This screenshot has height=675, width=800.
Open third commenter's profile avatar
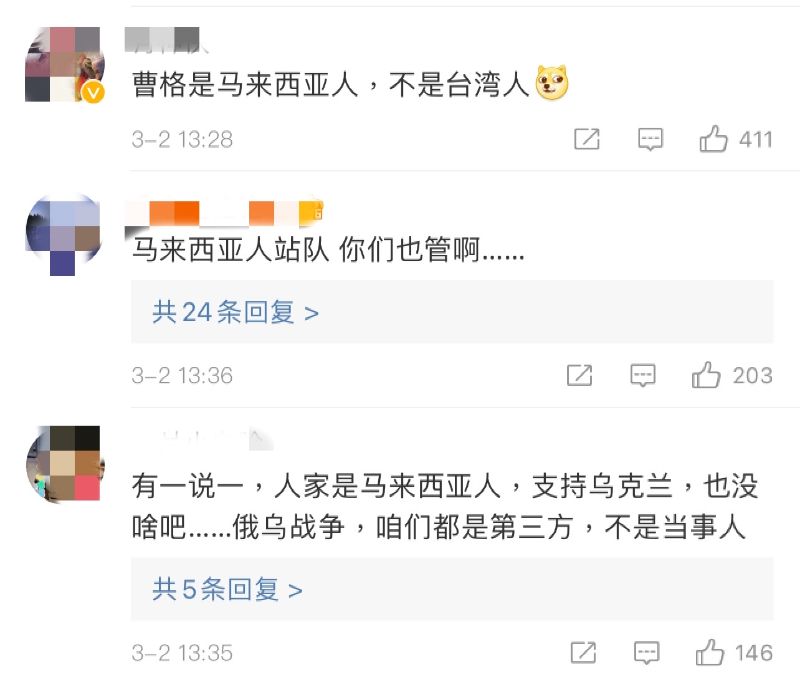[x=64, y=463]
